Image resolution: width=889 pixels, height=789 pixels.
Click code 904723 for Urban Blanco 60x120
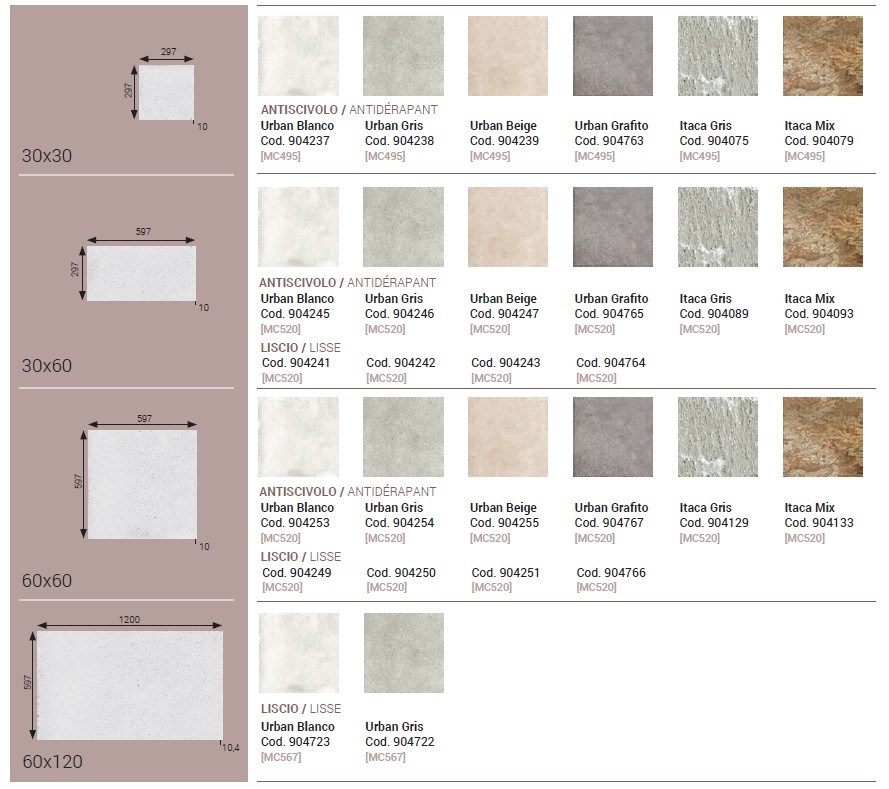point(295,741)
